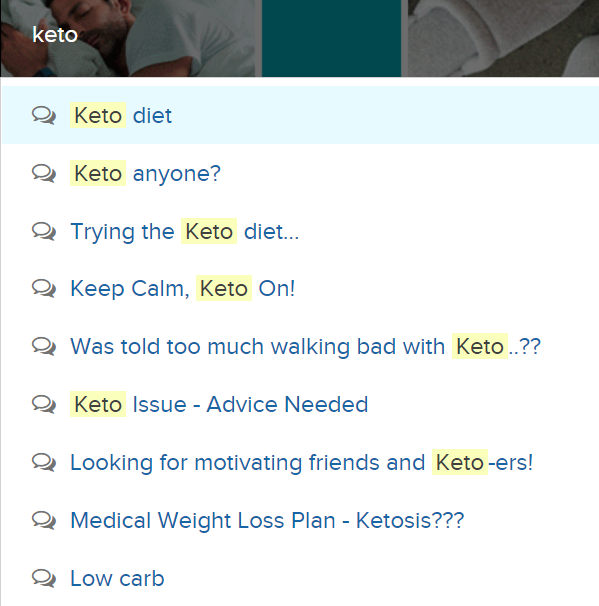
Task: Open Medical Weight Loss Plan - Ketosis??? thread
Action: pyautogui.click(x=267, y=520)
